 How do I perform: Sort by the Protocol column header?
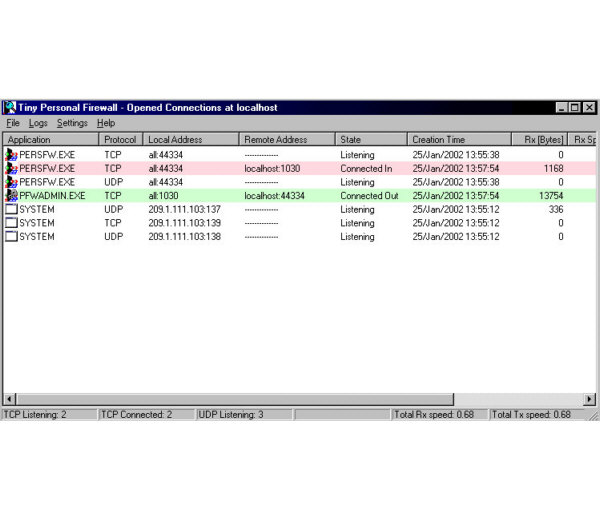click(121, 139)
